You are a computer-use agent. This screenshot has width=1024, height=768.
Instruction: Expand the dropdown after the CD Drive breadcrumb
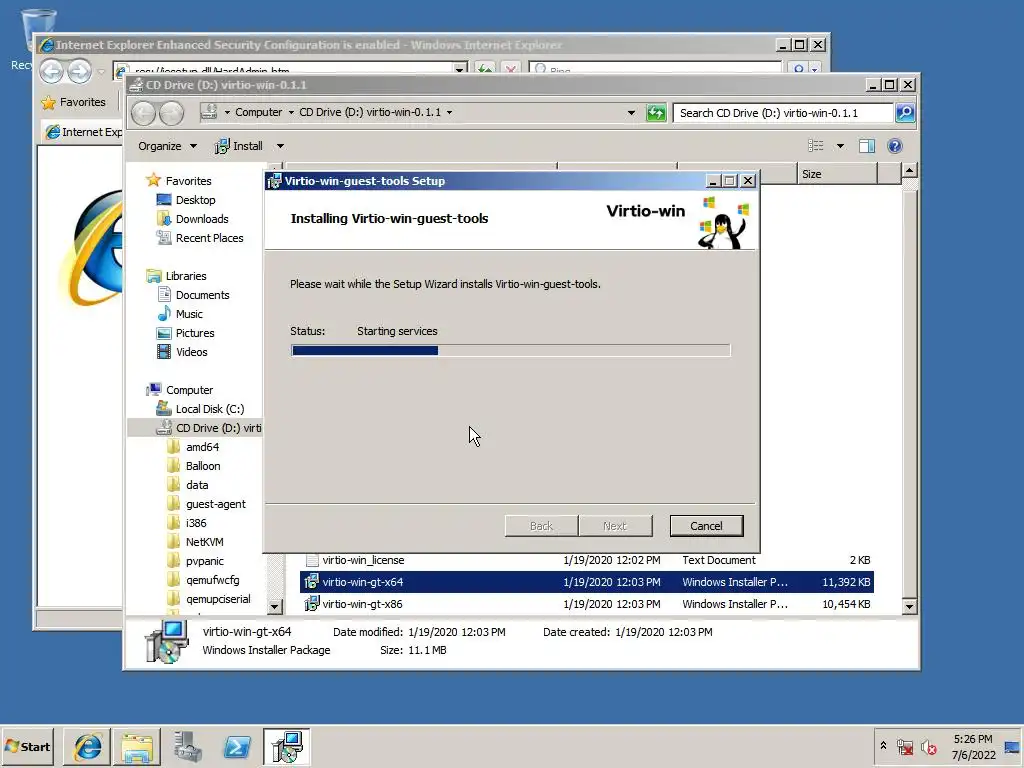click(x=449, y=112)
